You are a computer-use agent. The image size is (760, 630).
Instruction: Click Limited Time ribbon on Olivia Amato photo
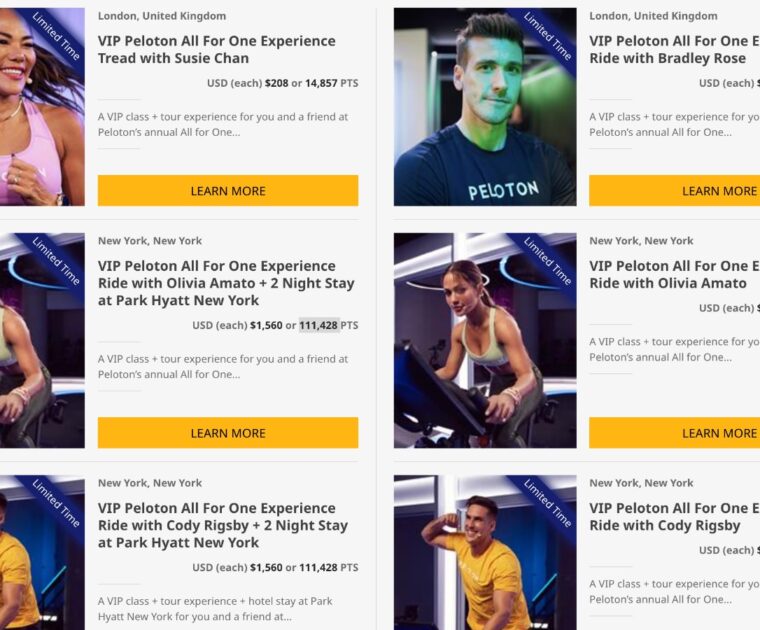(x=548, y=261)
